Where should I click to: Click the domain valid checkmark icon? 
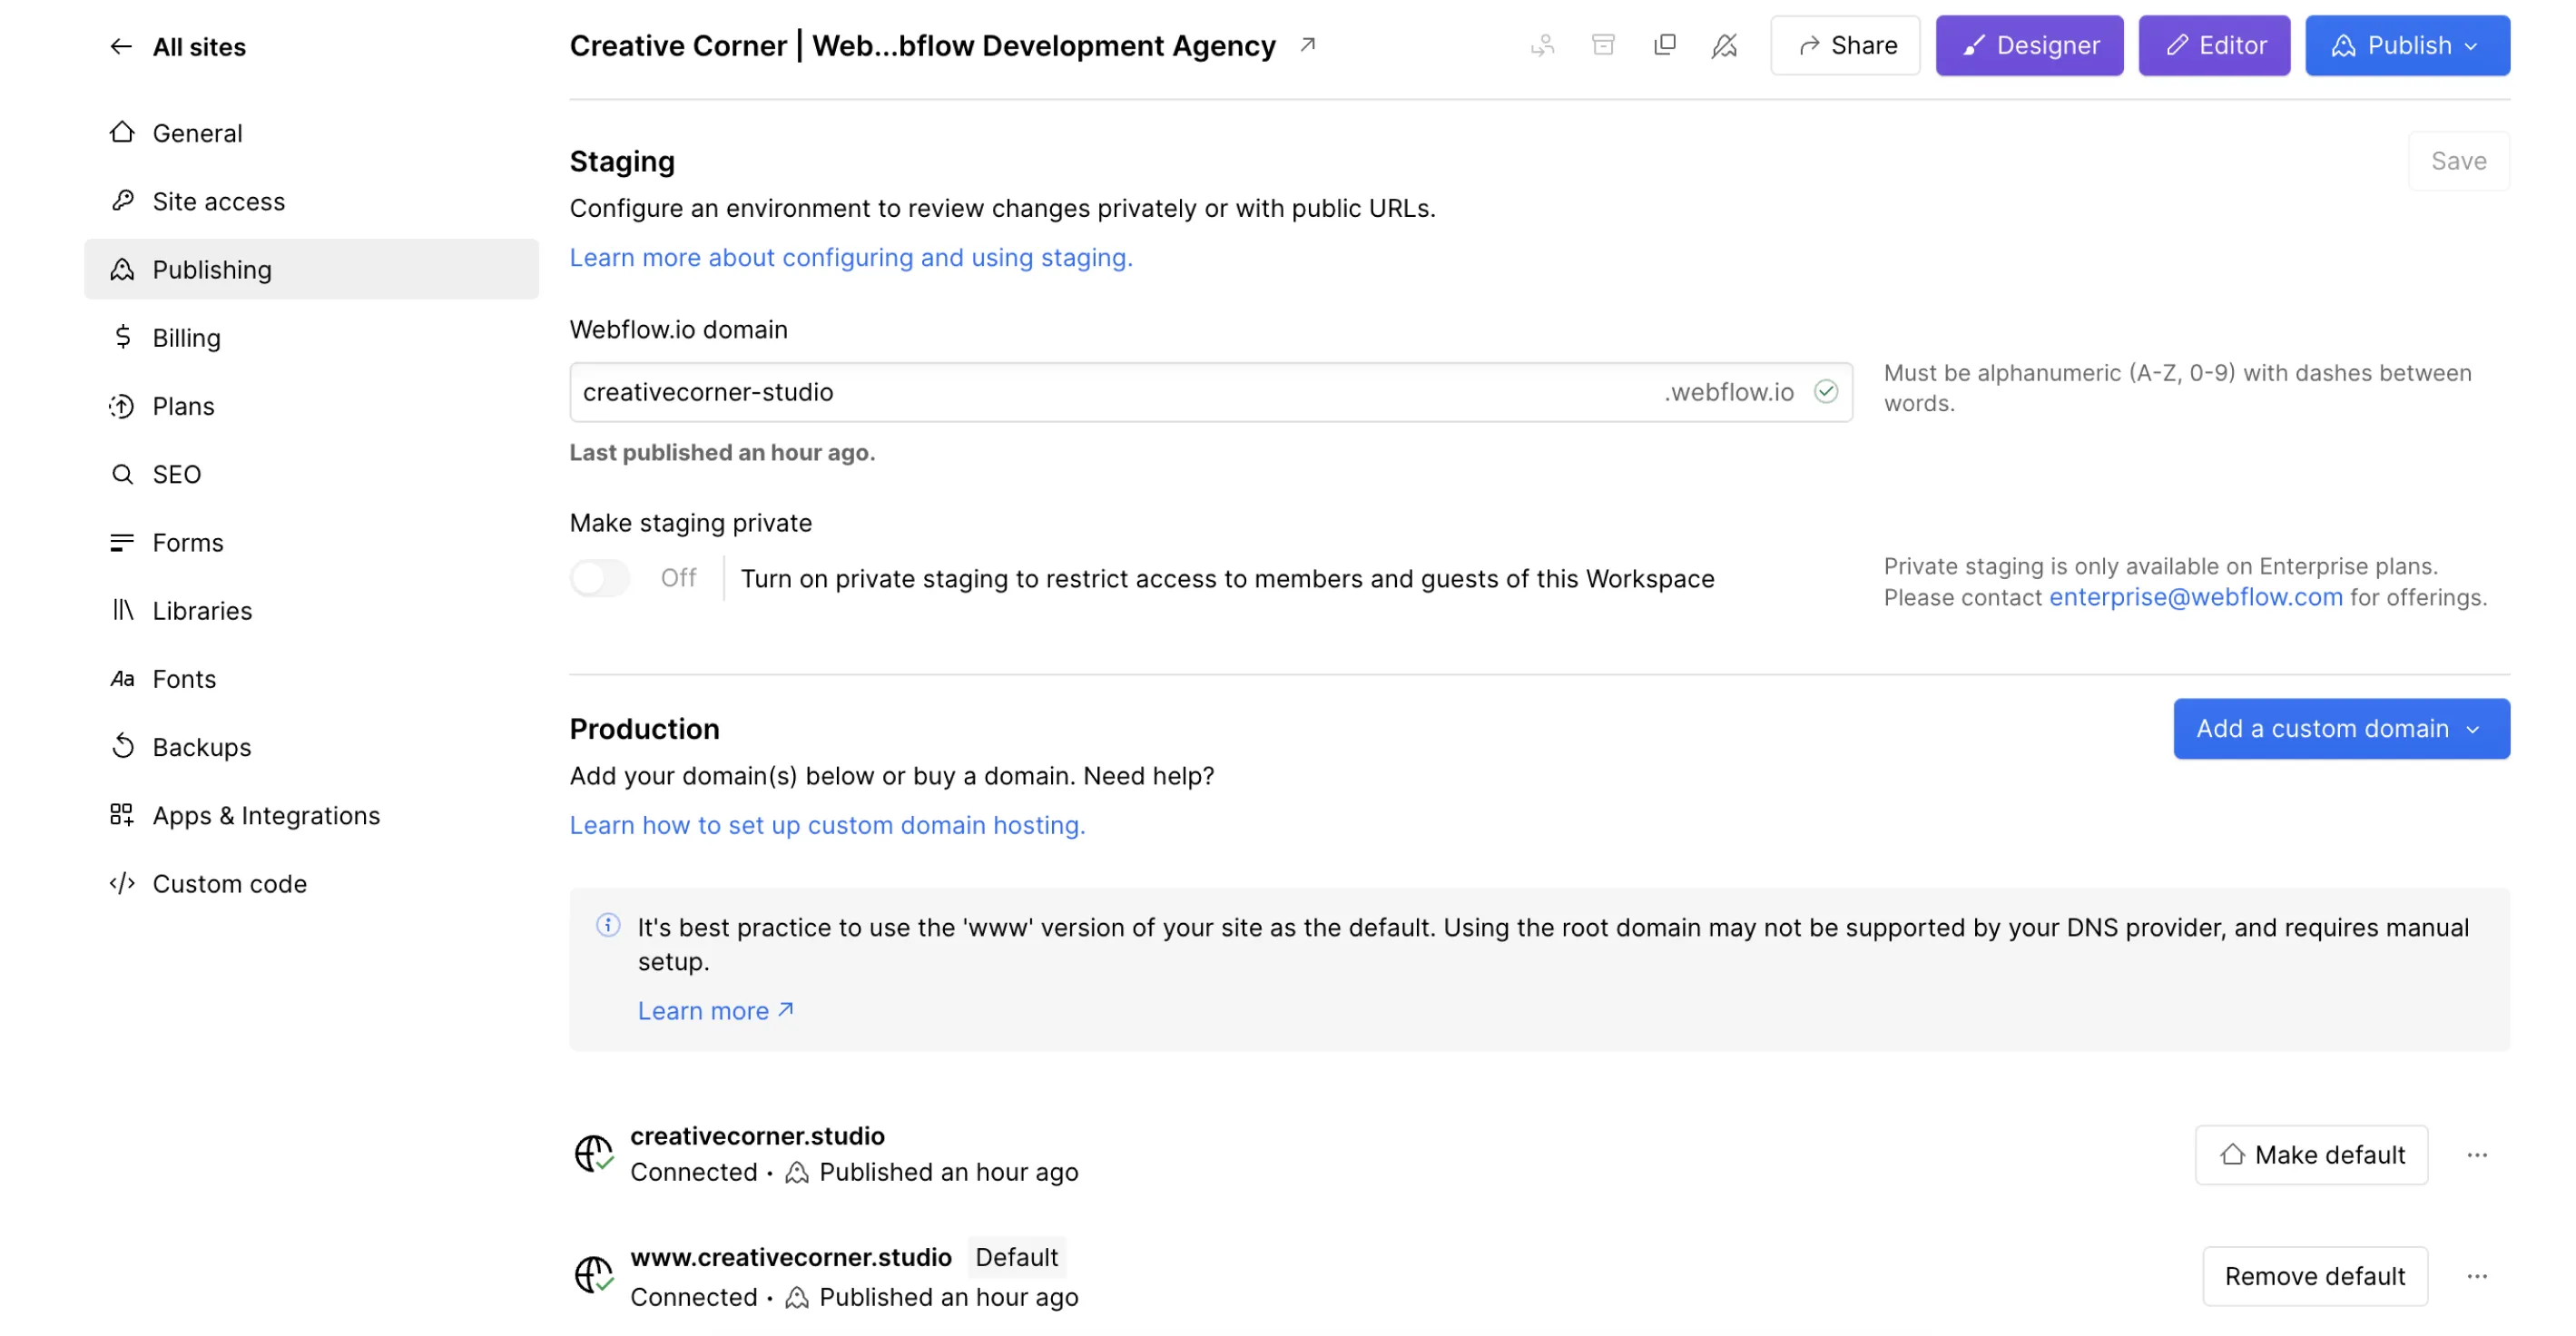pos(1826,391)
